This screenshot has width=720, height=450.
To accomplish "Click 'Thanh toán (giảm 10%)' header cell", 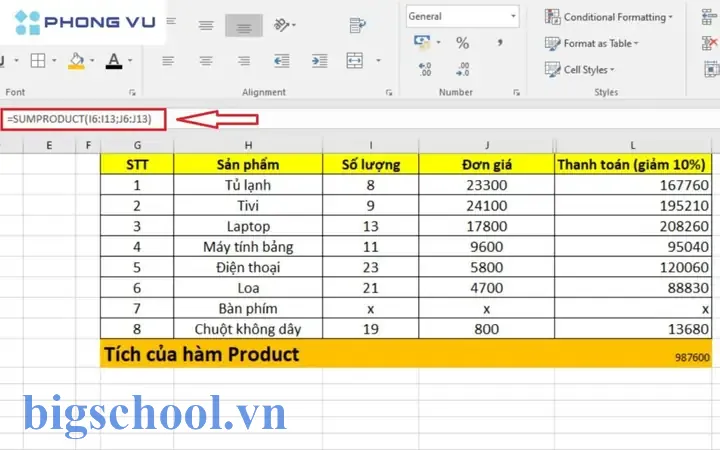I will pos(633,164).
